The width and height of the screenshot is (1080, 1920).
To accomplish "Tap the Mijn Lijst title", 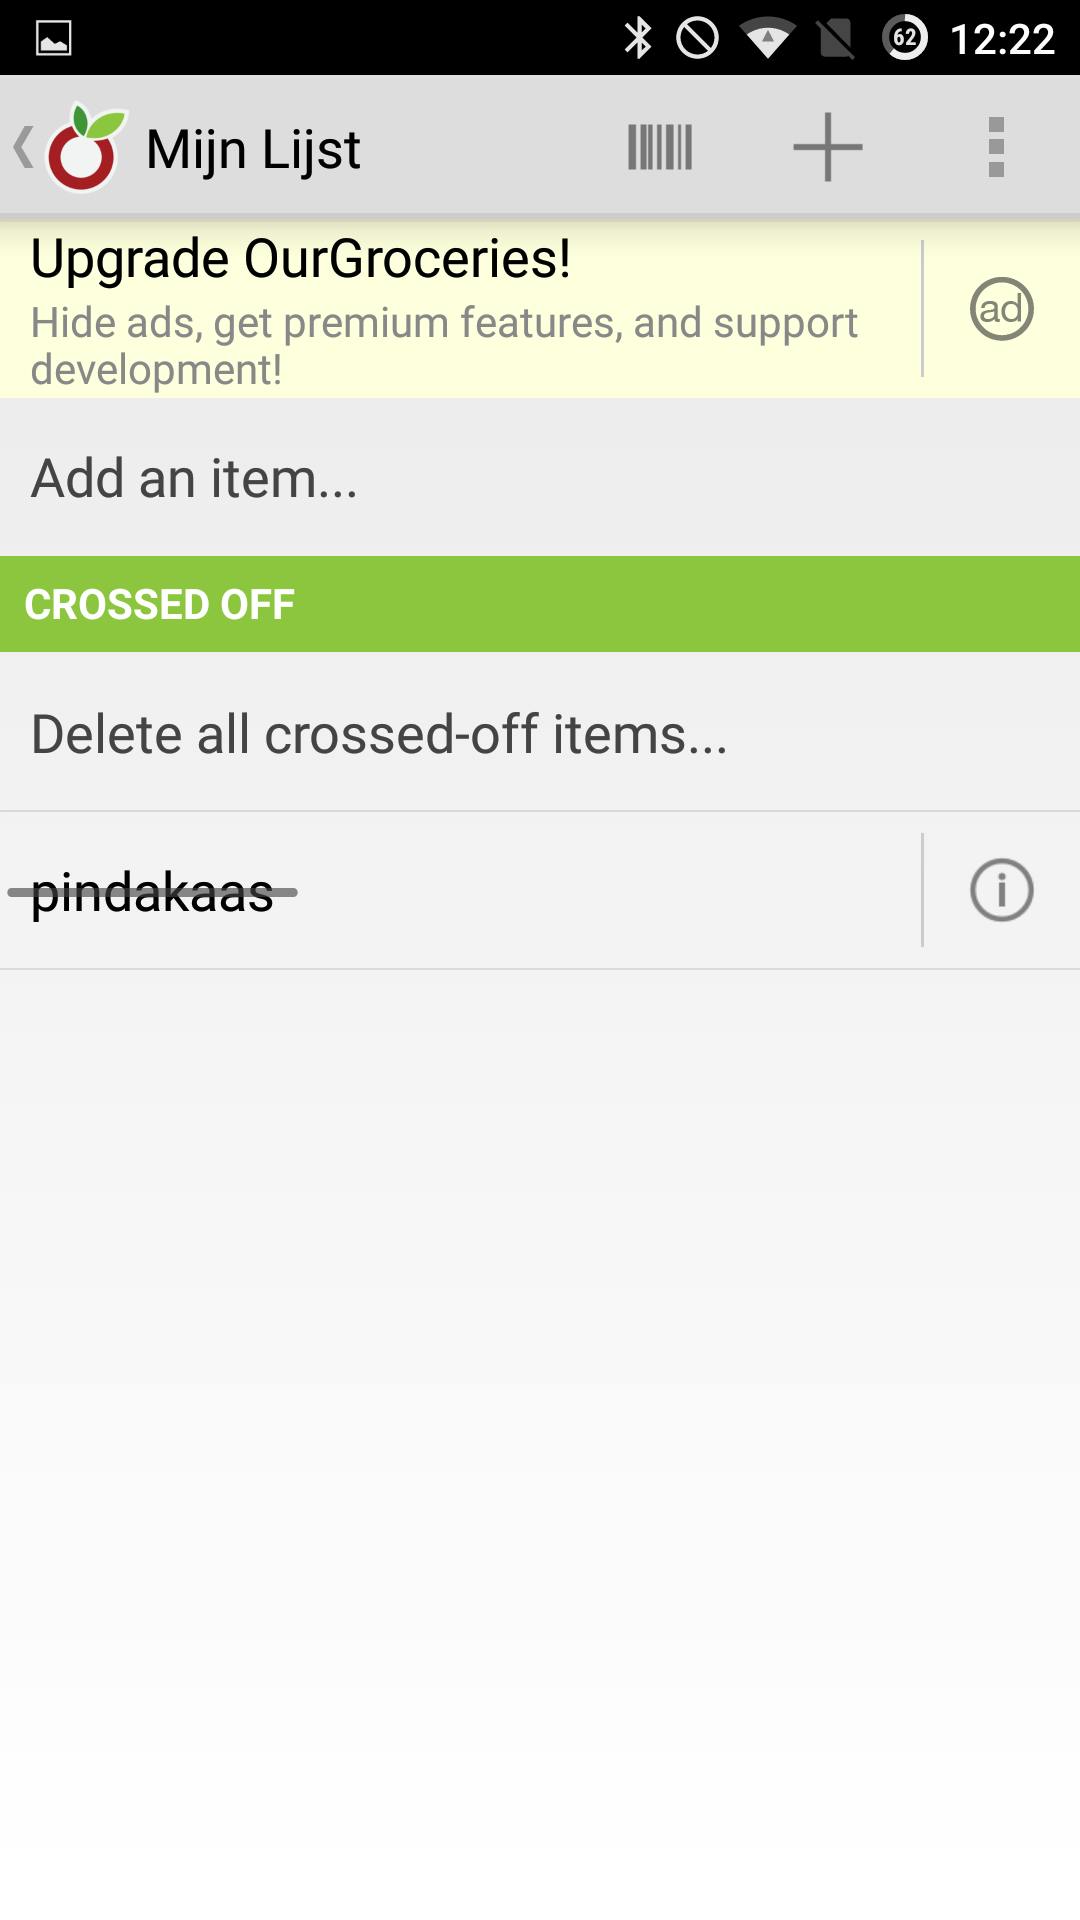I will coord(253,149).
